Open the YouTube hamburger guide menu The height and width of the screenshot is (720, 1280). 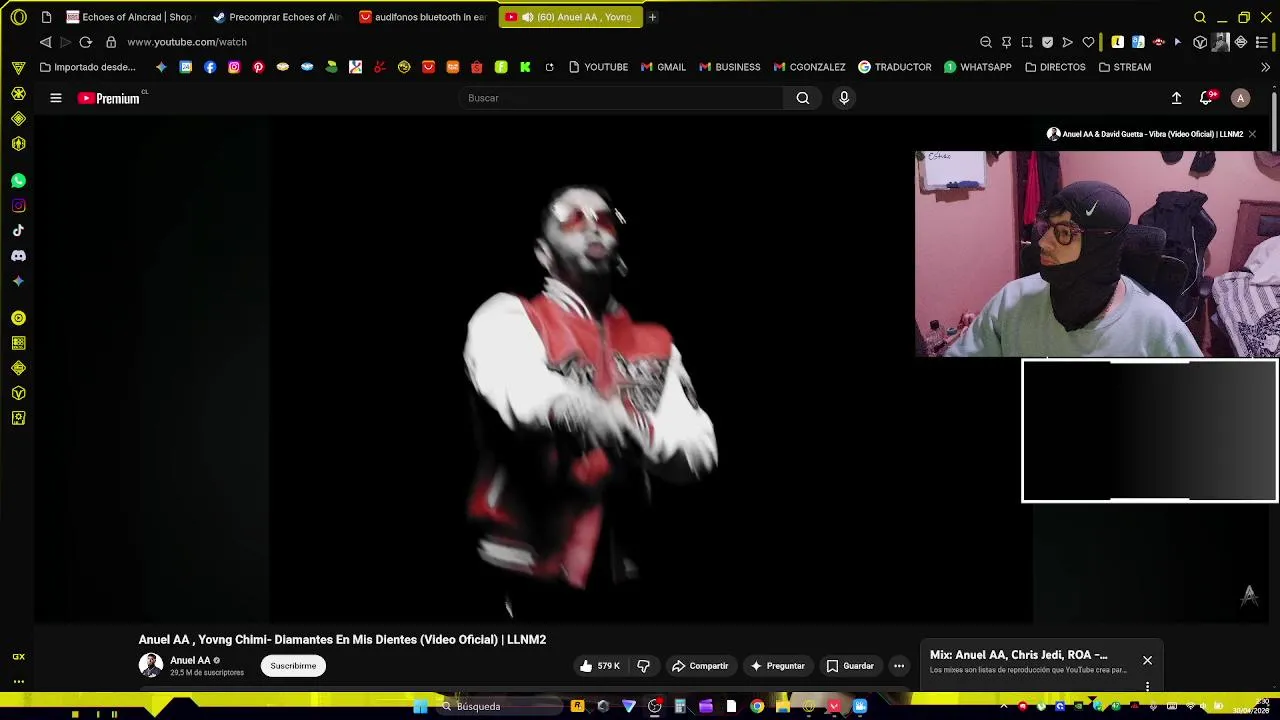tap(56, 98)
